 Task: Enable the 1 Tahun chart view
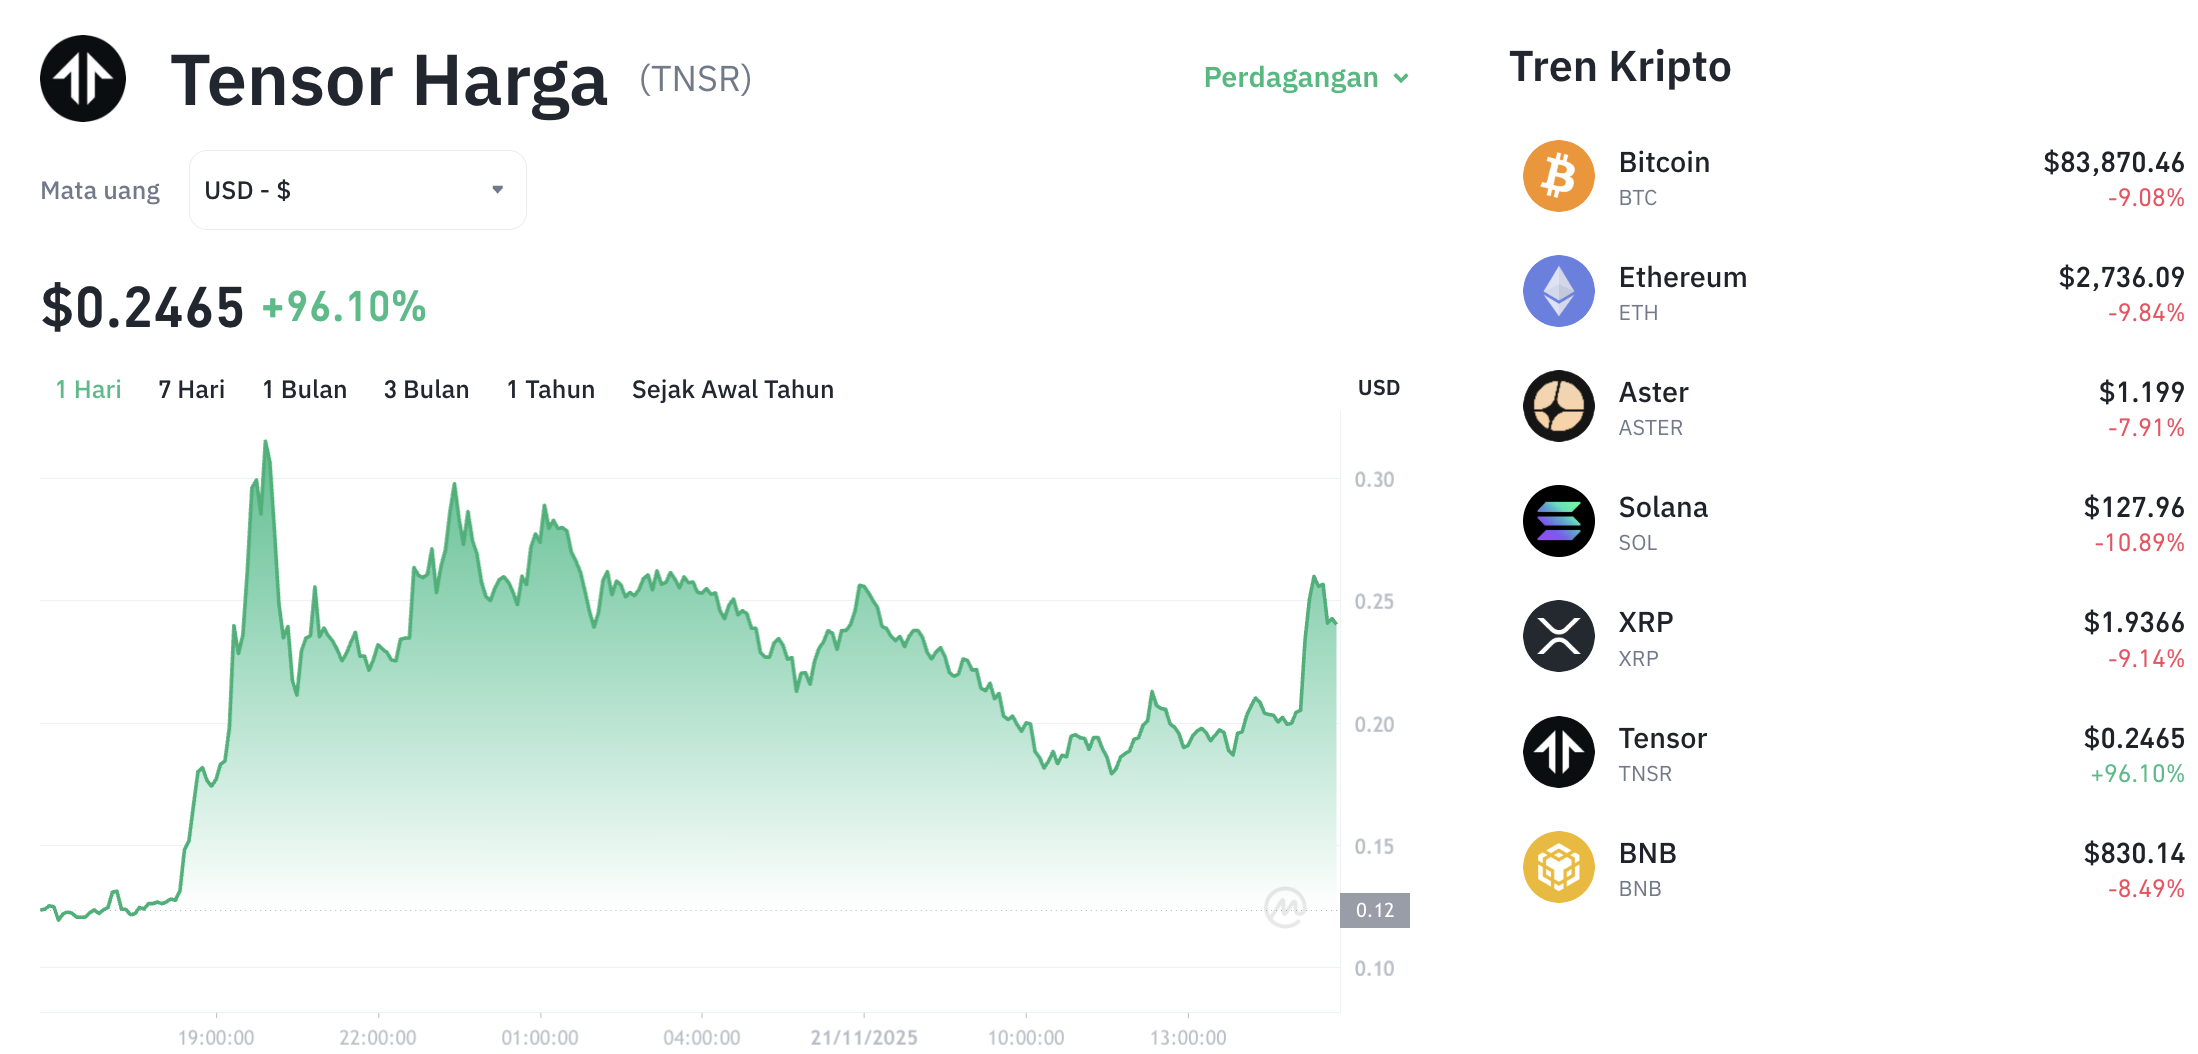tap(550, 389)
